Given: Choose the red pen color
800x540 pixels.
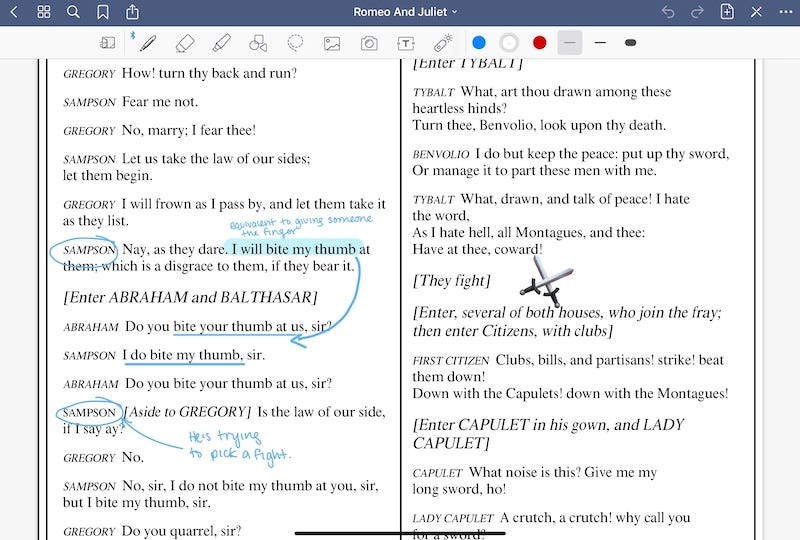Looking at the screenshot, I should [x=539, y=43].
